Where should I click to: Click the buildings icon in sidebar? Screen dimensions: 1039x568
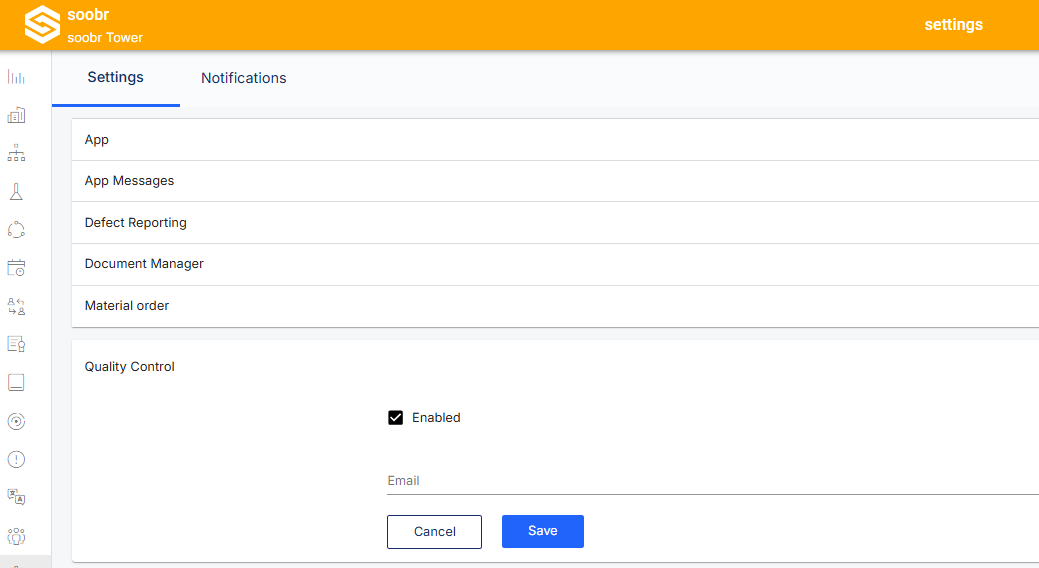(x=17, y=116)
